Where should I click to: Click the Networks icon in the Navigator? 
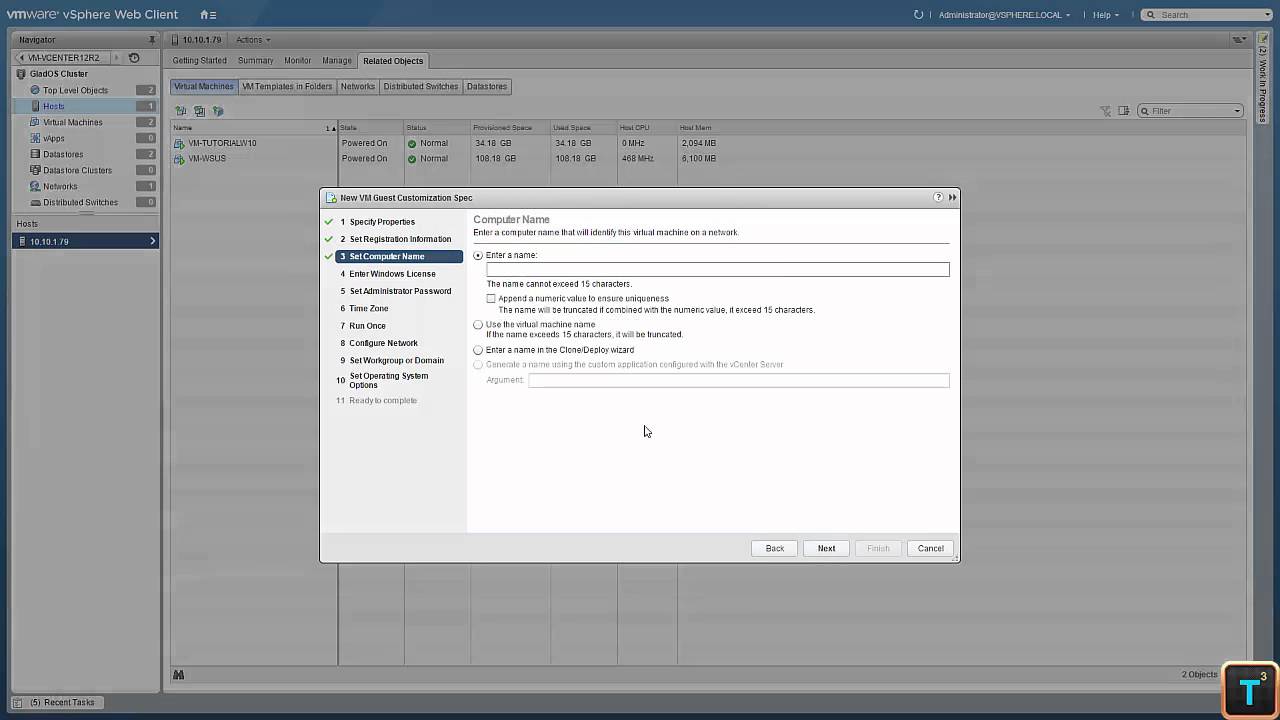[35, 186]
